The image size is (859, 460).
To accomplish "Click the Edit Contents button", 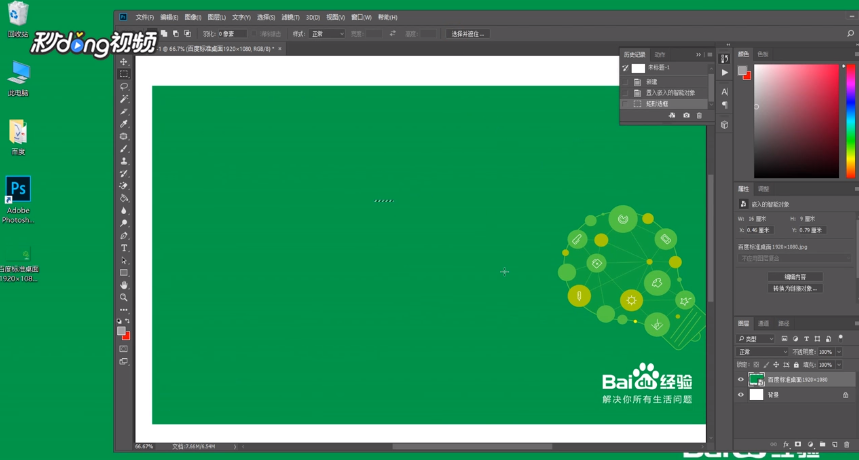I will 795,277.
